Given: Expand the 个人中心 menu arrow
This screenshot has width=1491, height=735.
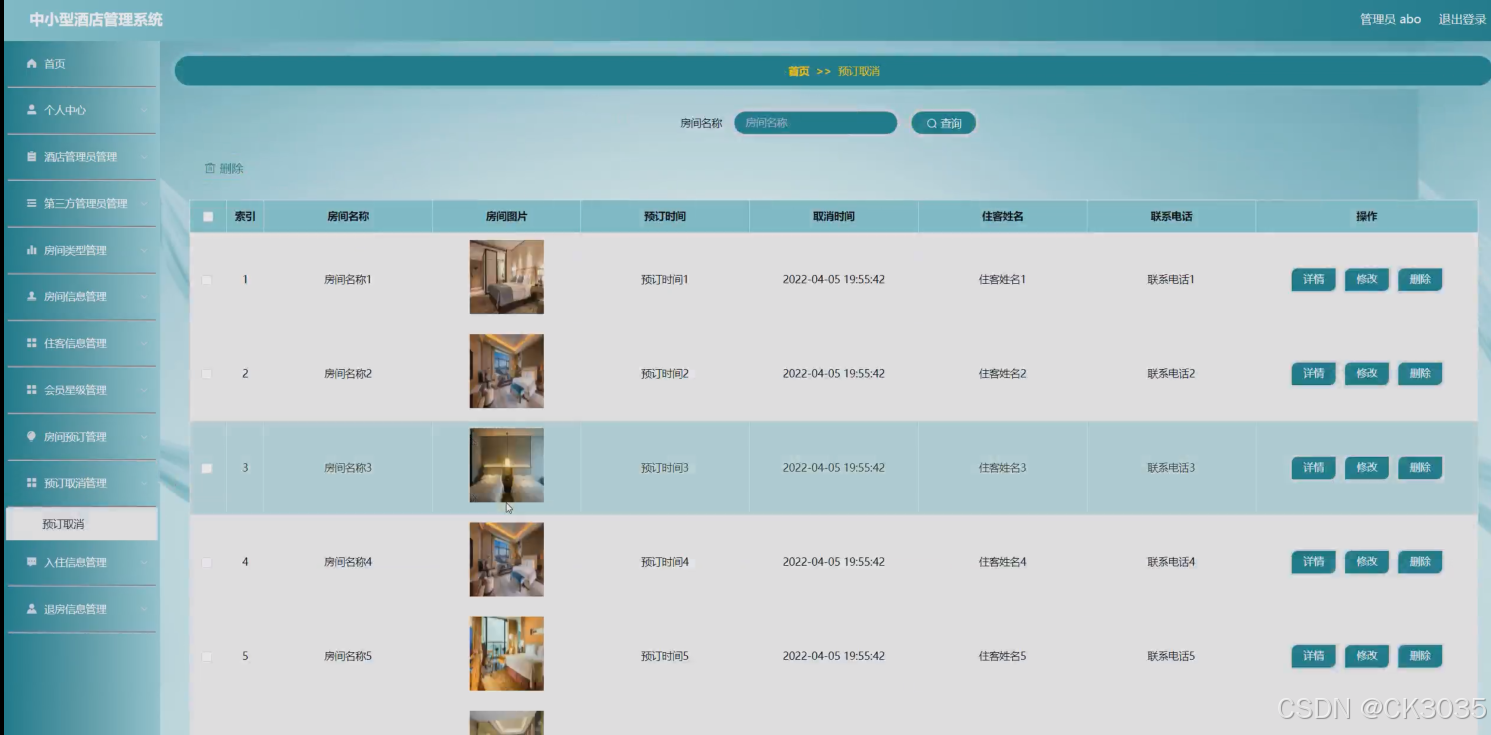Looking at the screenshot, I should (x=144, y=110).
